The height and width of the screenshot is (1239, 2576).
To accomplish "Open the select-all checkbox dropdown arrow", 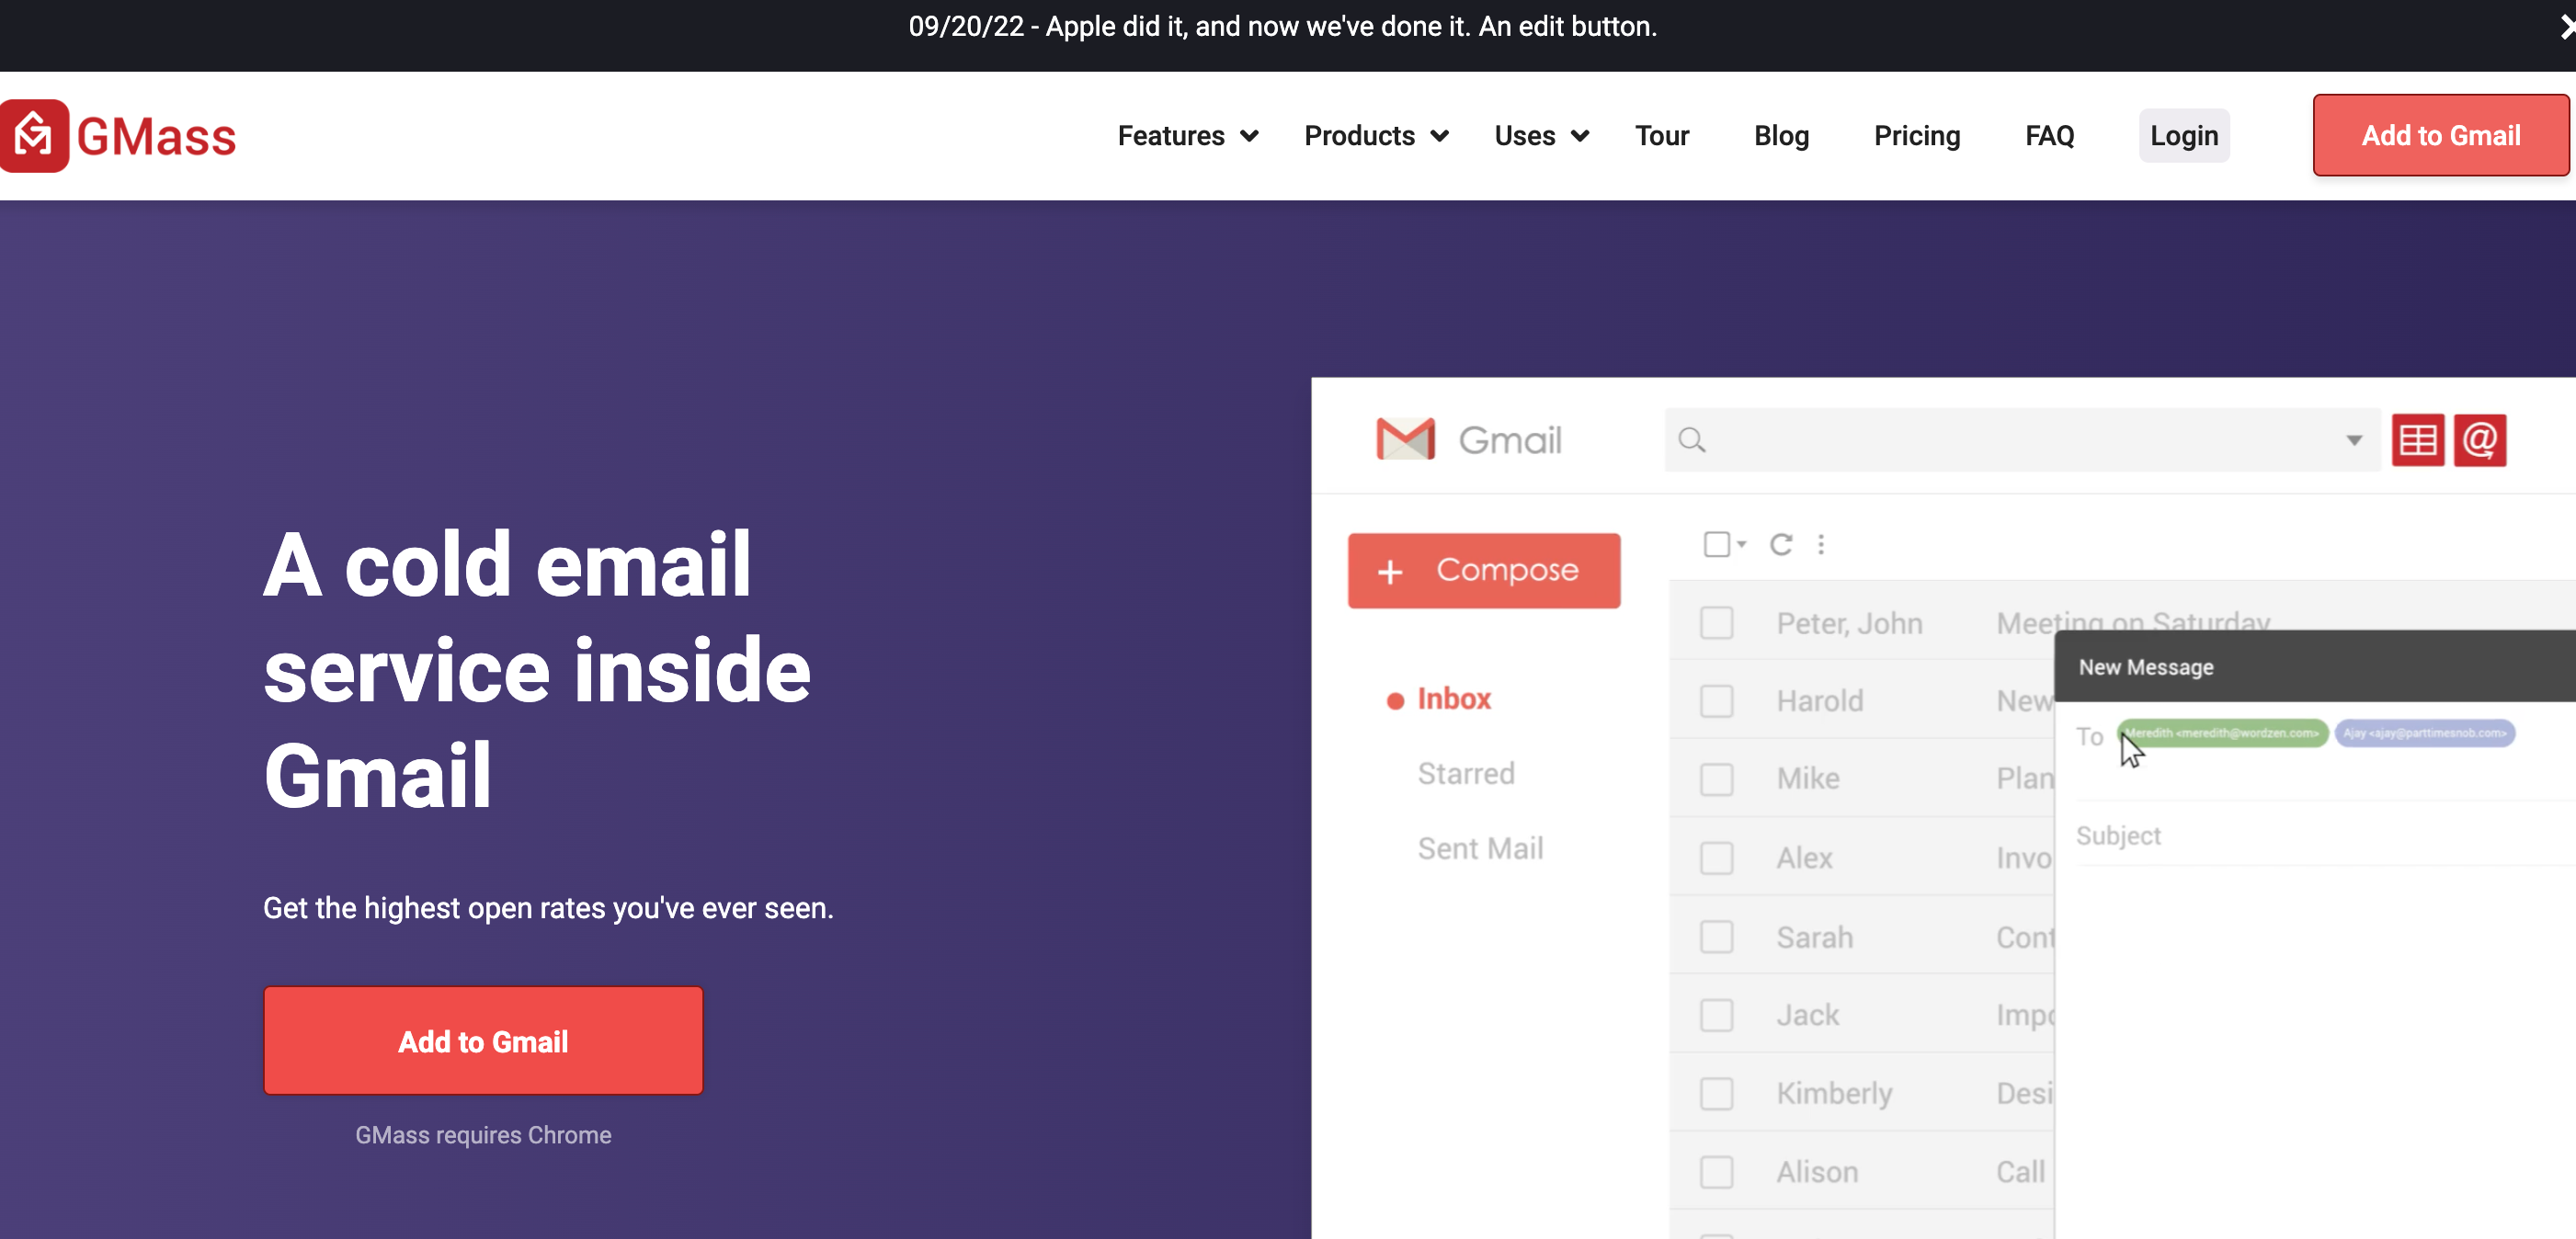I will tap(1741, 544).
